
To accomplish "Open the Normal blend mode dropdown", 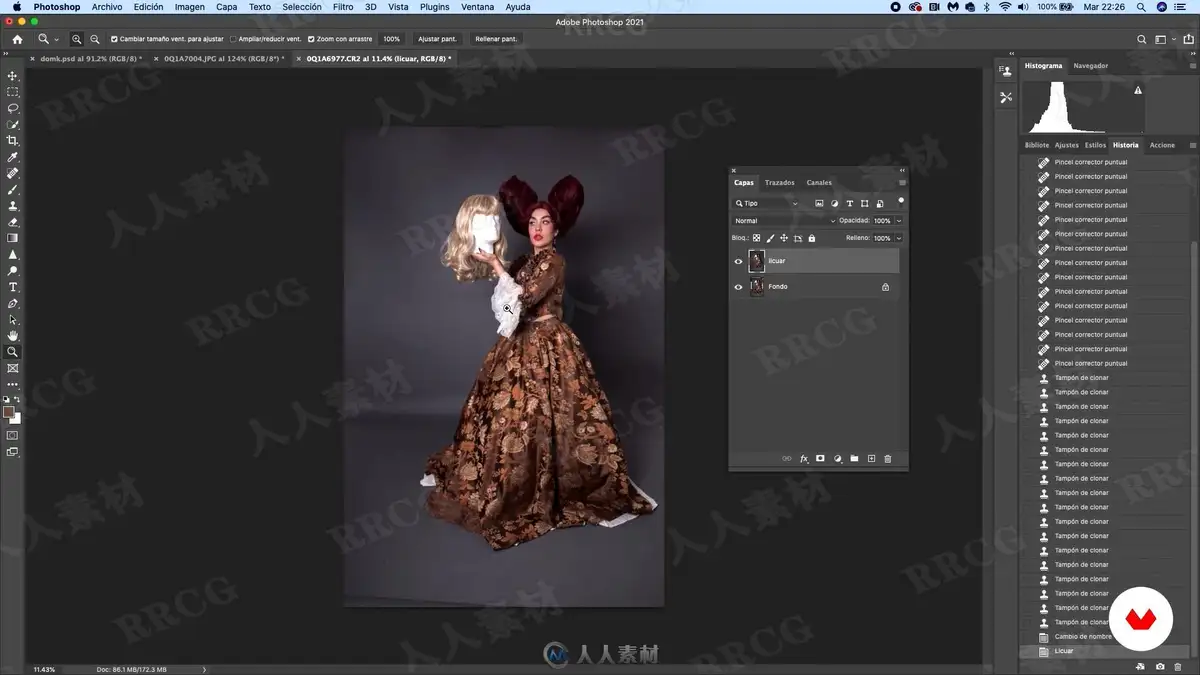I will coord(784,221).
